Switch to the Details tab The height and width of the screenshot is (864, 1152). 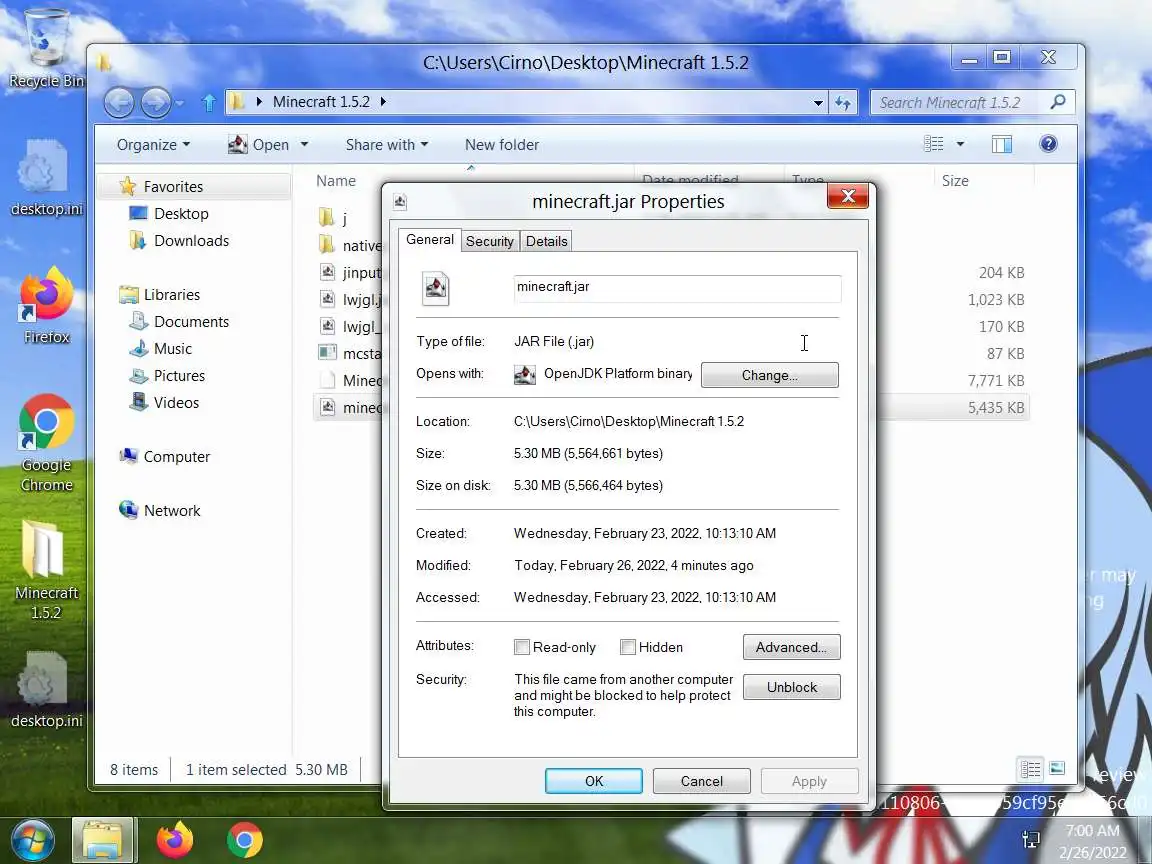point(547,241)
